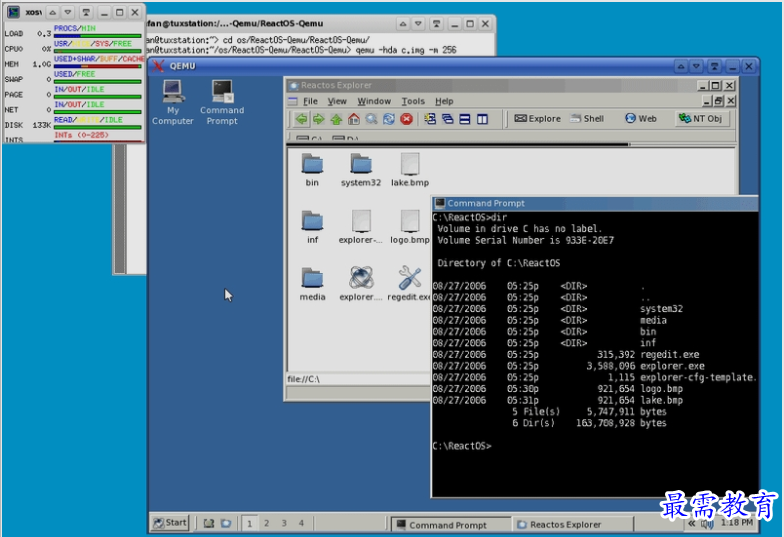Click the Explore button in toolbar
Viewport: 784px width, 537px height.
pyautogui.click(x=538, y=118)
